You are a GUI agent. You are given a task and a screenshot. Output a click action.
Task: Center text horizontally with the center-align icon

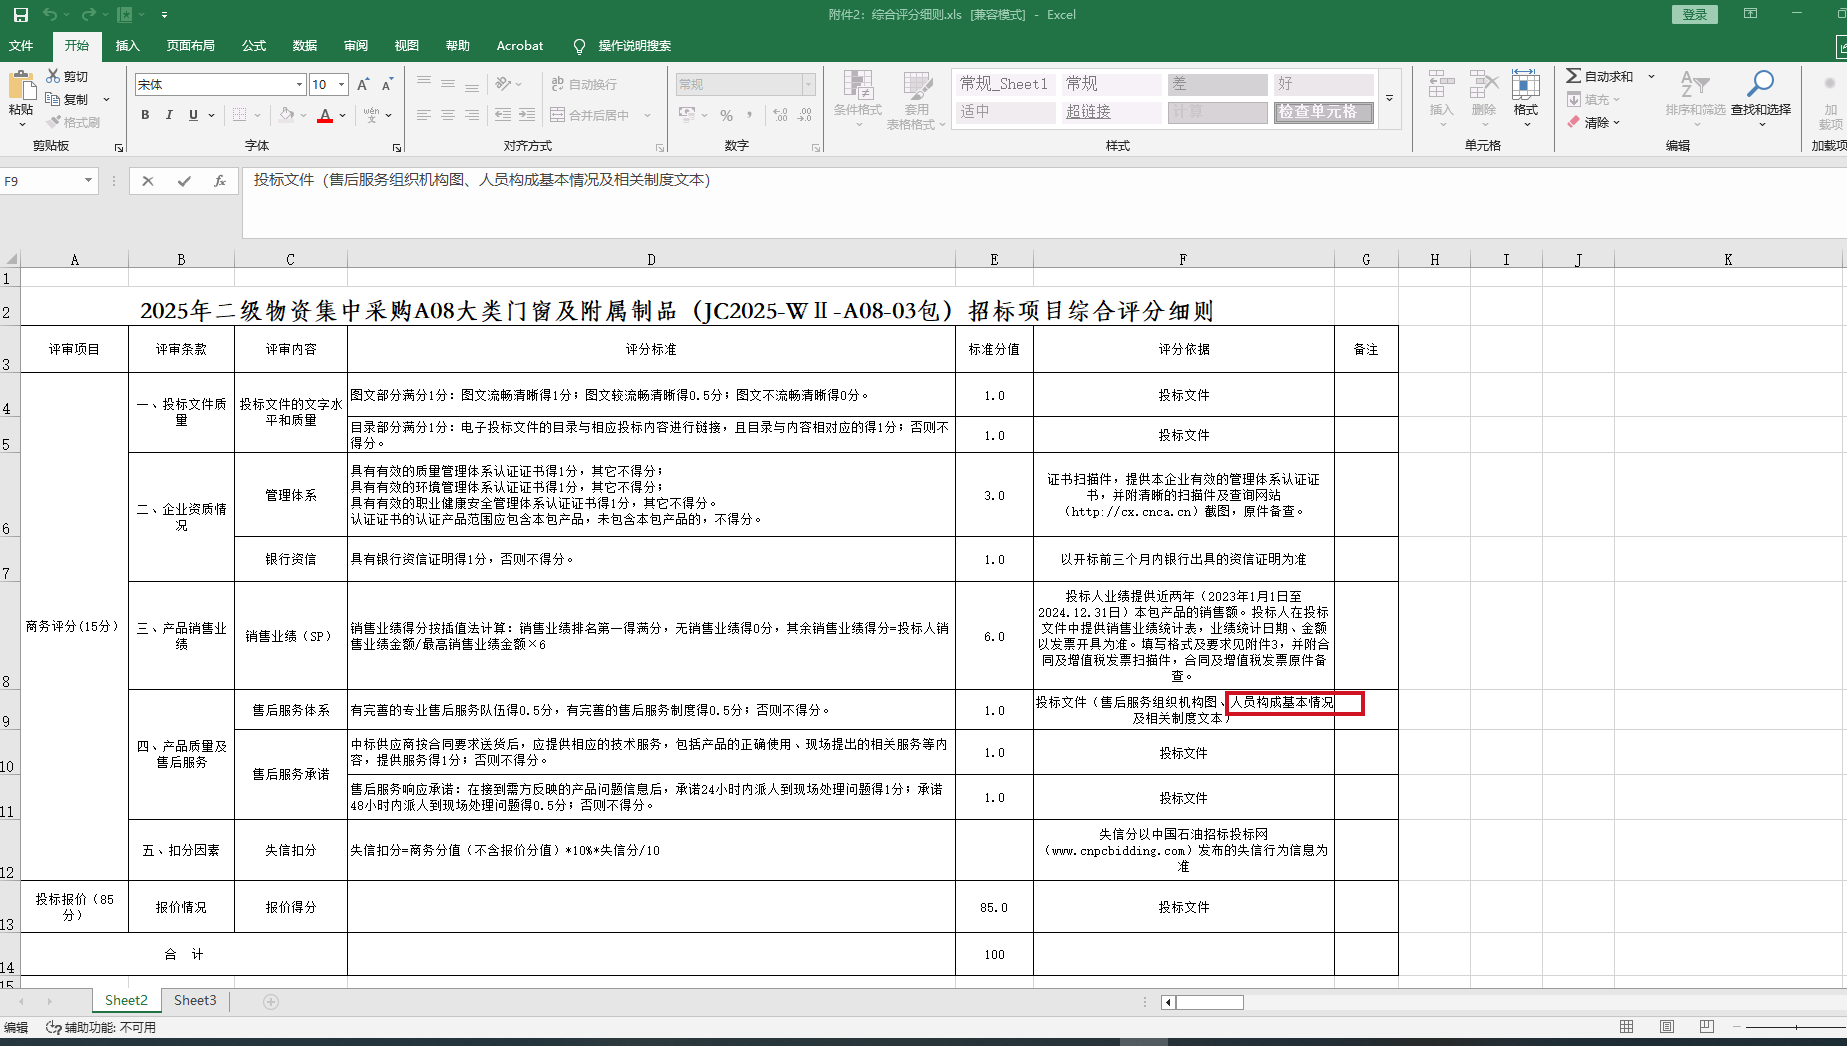click(448, 116)
